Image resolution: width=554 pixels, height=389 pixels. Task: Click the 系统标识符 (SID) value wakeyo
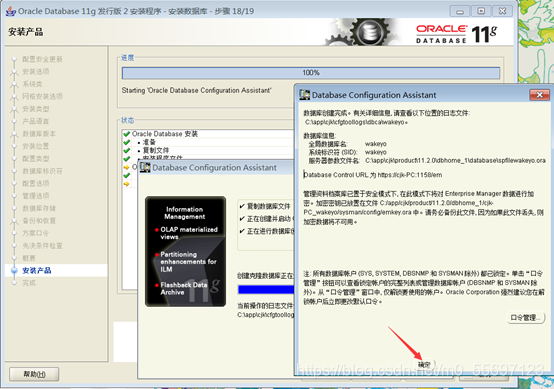coord(376,152)
